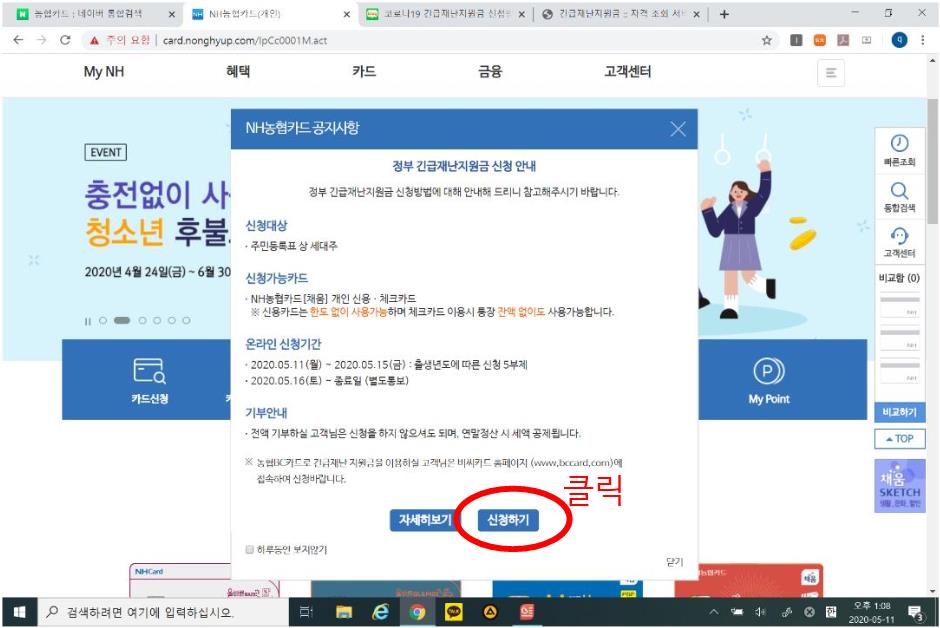The height and width of the screenshot is (628, 940).
Task: Click the orange extension icon in toolbar
Action: point(820,40)
